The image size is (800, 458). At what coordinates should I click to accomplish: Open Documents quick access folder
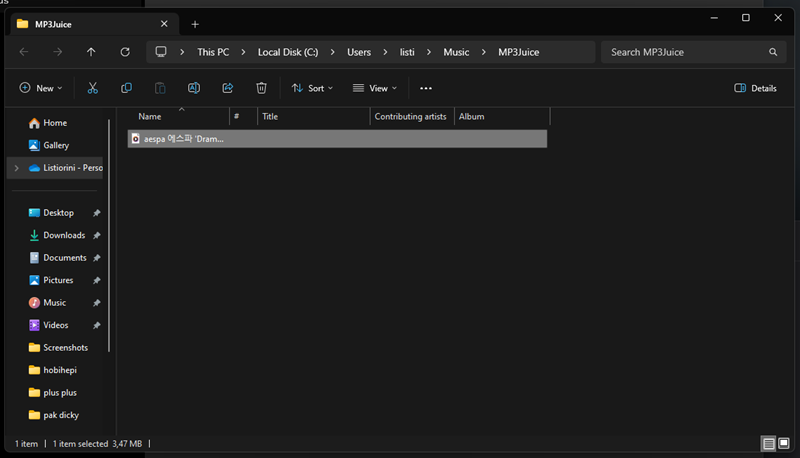58,258
